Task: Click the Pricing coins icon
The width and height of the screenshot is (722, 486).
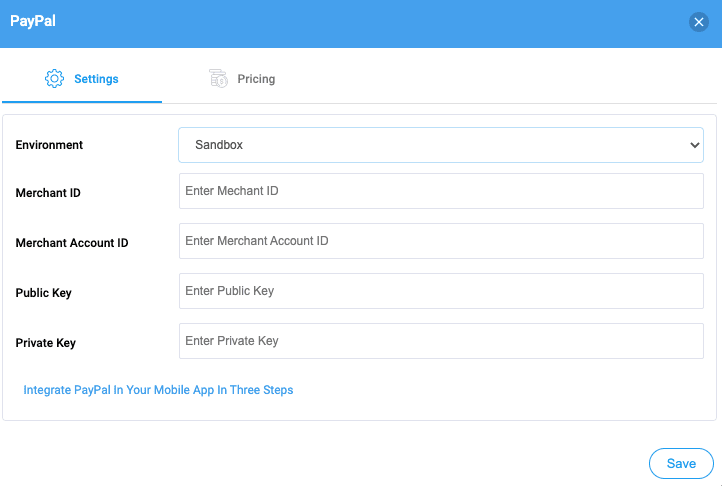Action: (x=218, y=79)
